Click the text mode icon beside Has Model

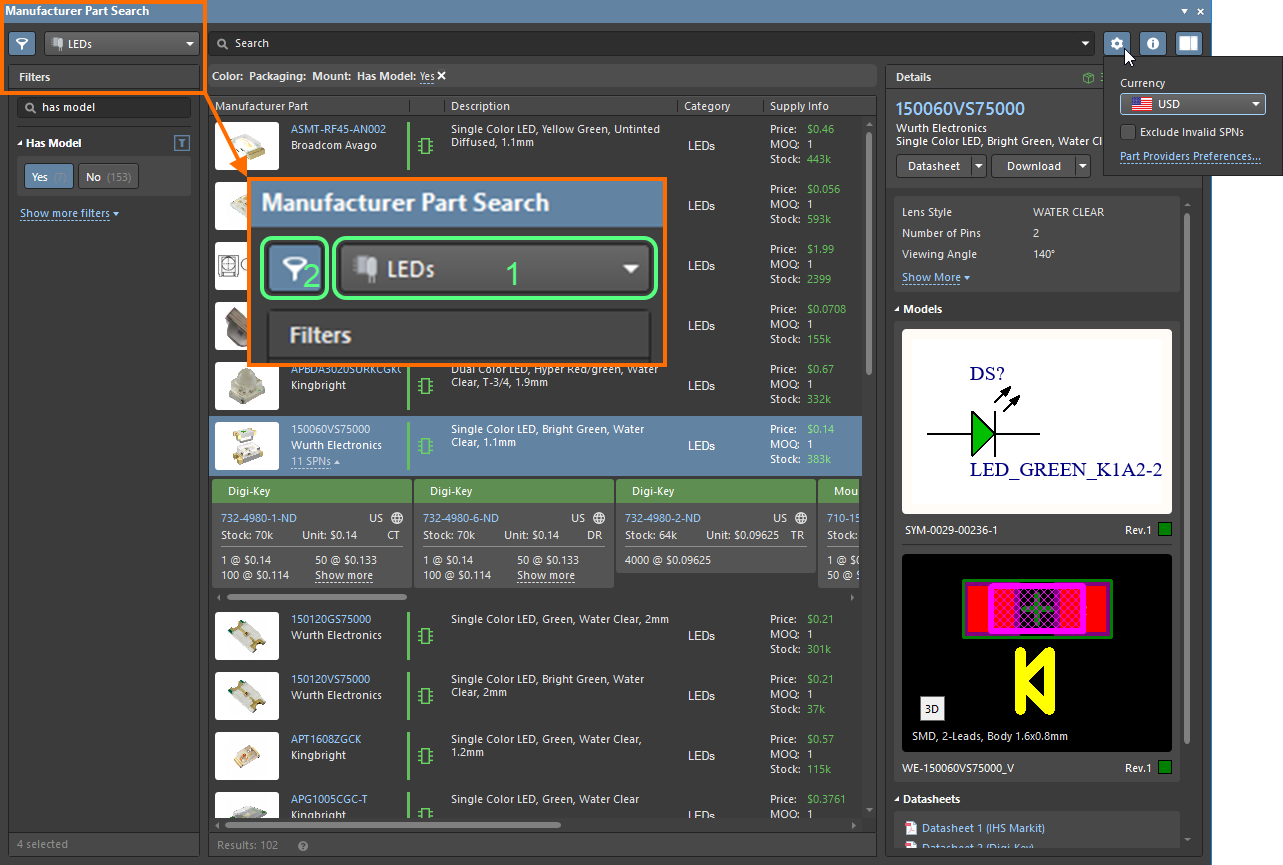[x=181, y=143]
